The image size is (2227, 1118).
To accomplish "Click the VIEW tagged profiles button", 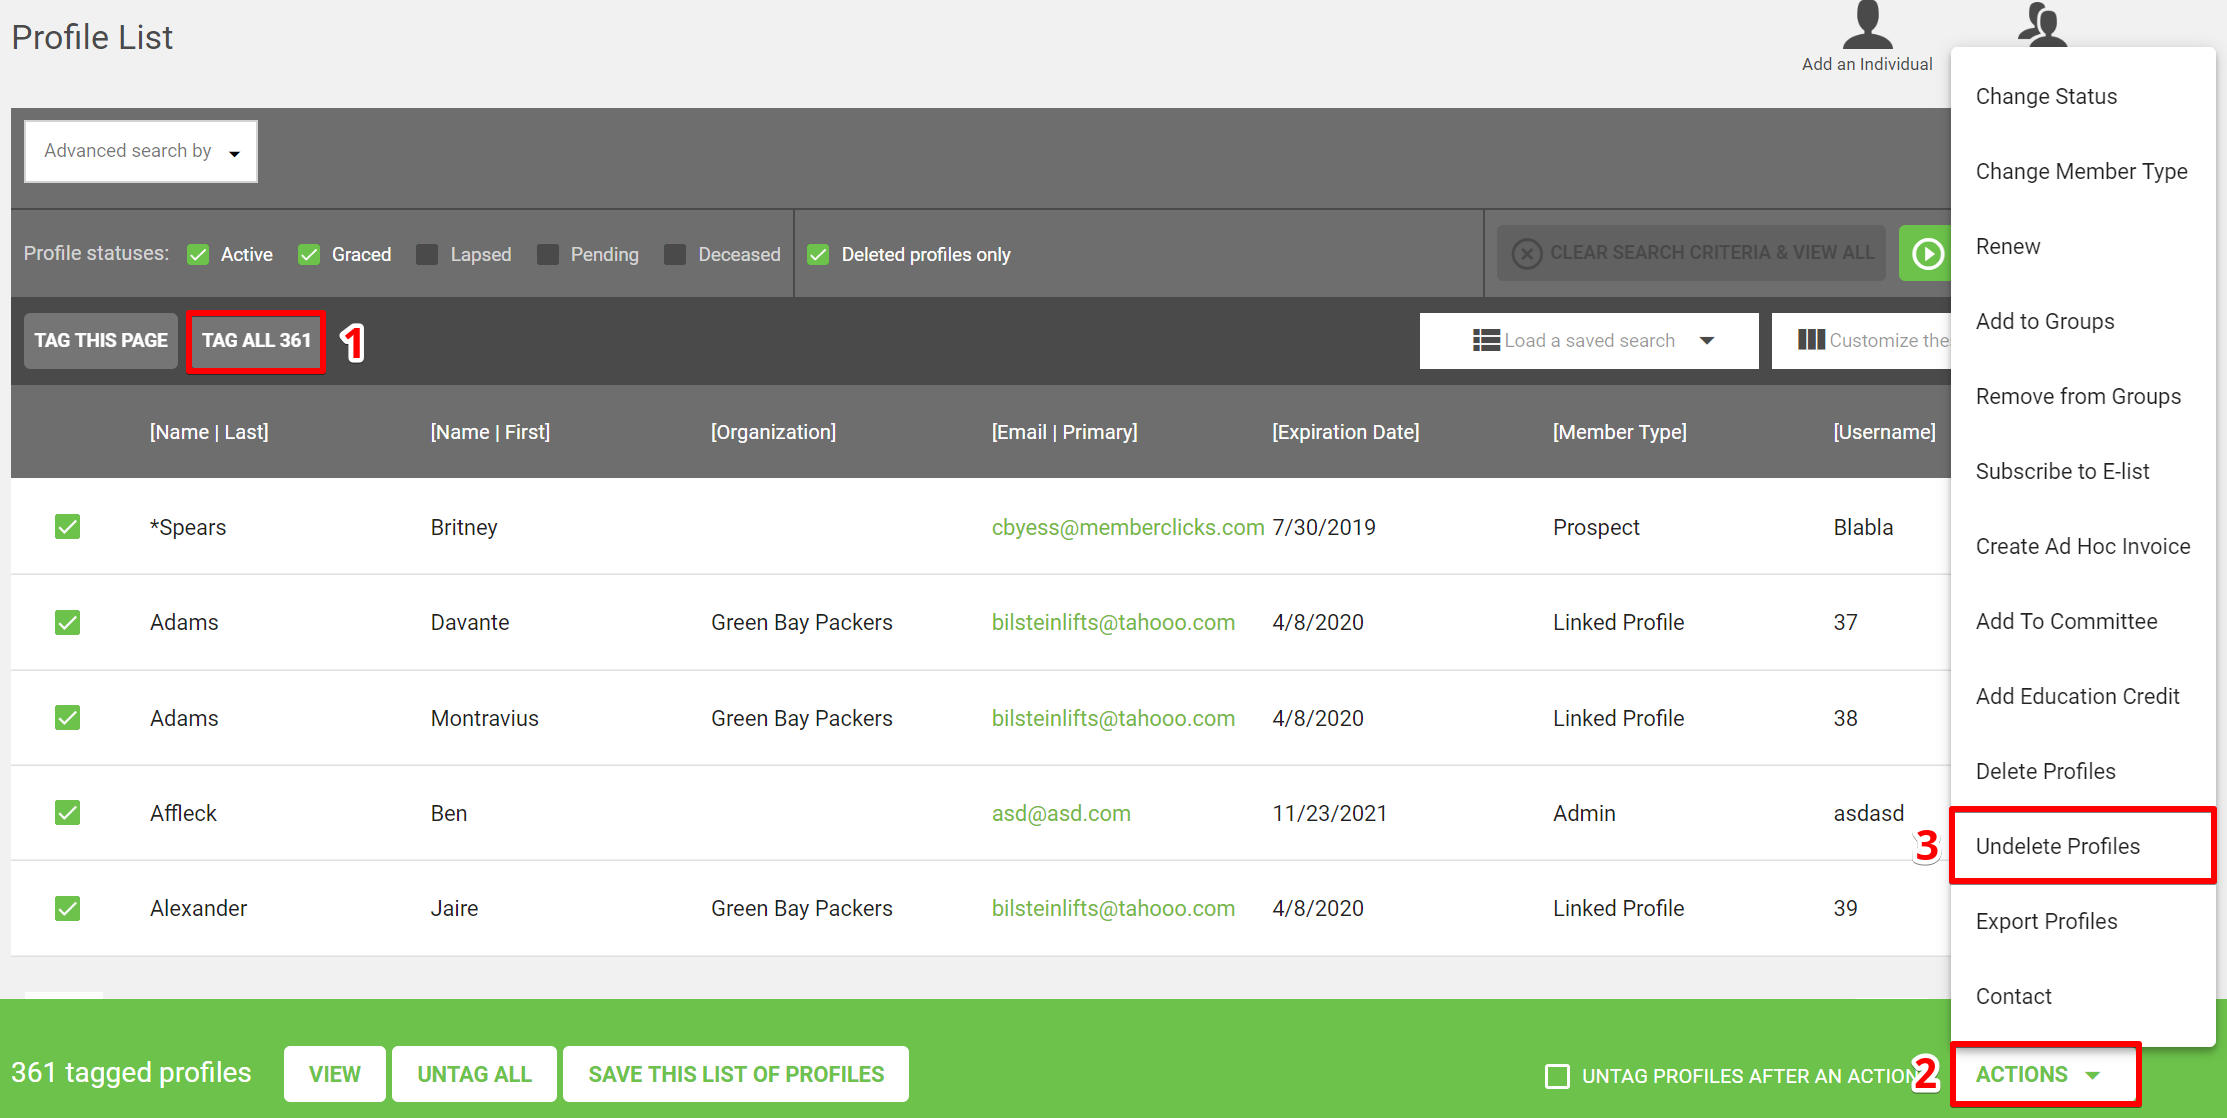I will (x=334, y=1074).
